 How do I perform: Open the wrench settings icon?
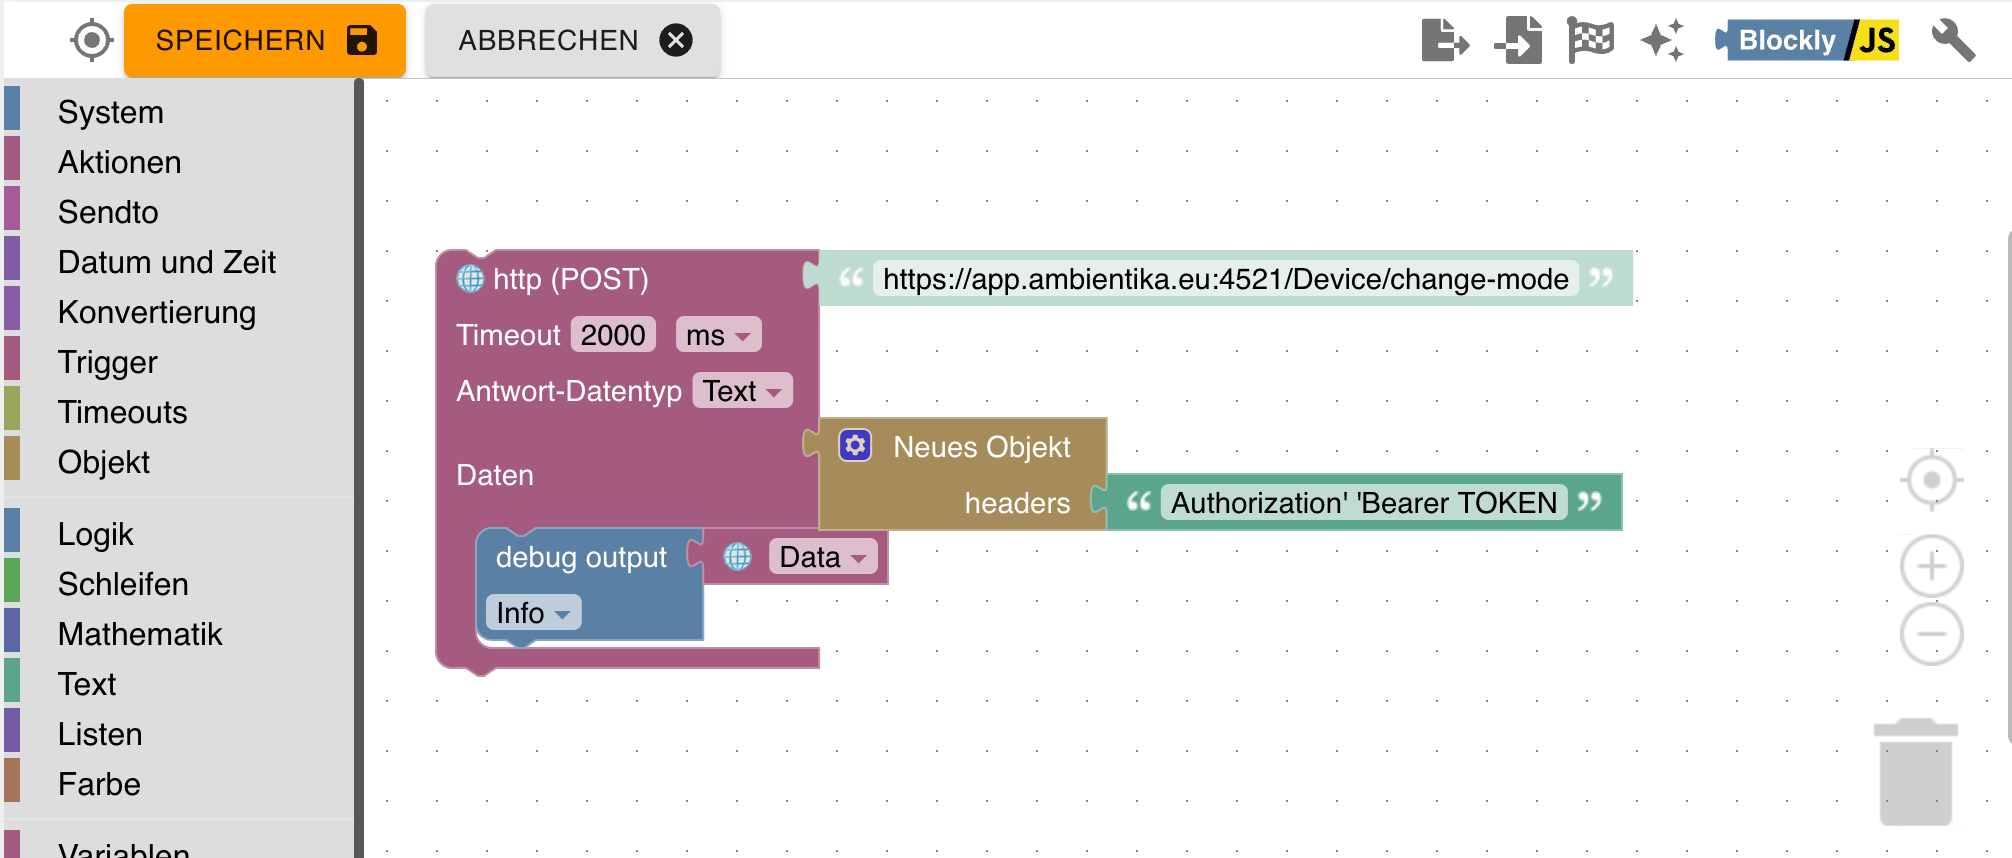tap(1952, 41)
